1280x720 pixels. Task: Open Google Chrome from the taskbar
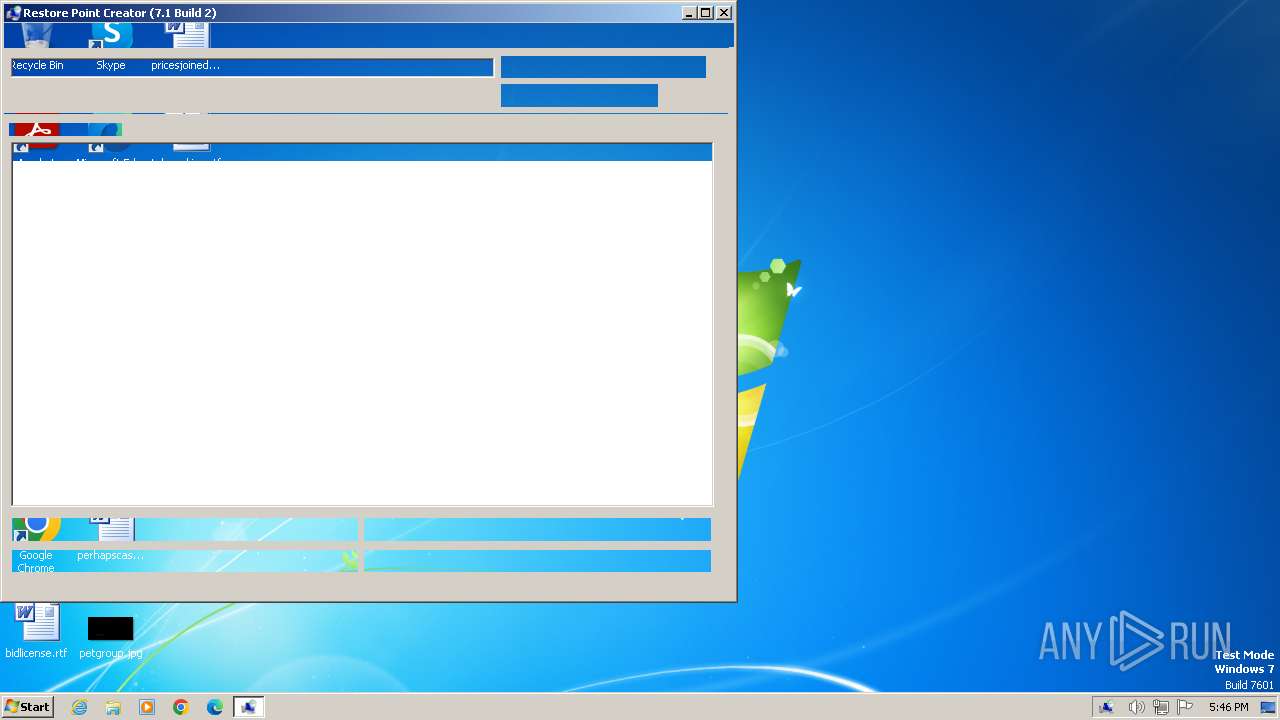coord(181,707)
